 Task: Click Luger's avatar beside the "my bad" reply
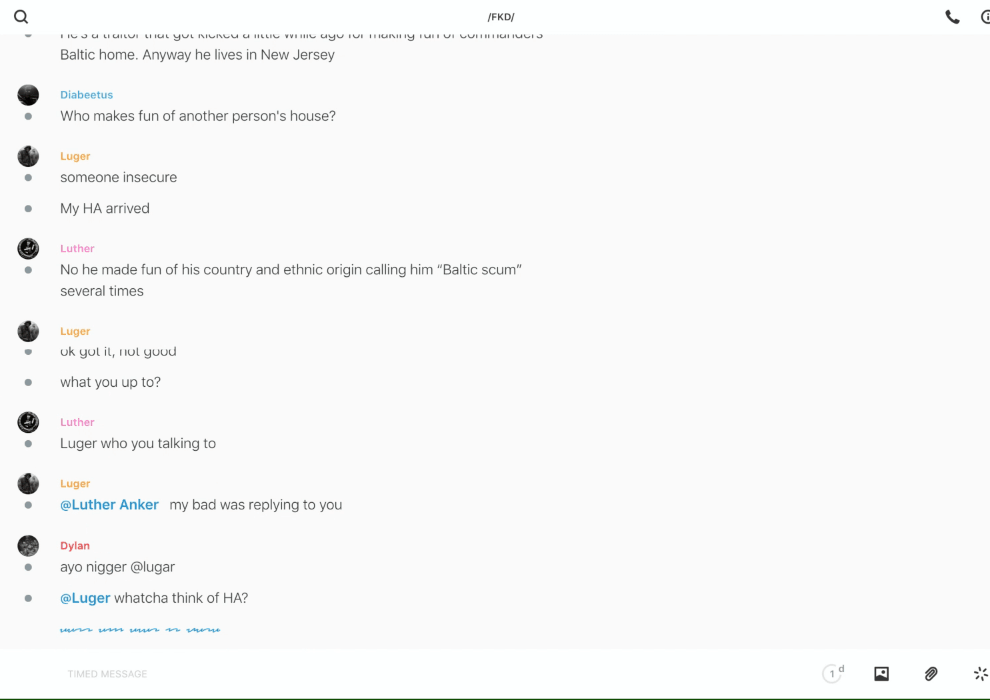click(x=28, y=484)
